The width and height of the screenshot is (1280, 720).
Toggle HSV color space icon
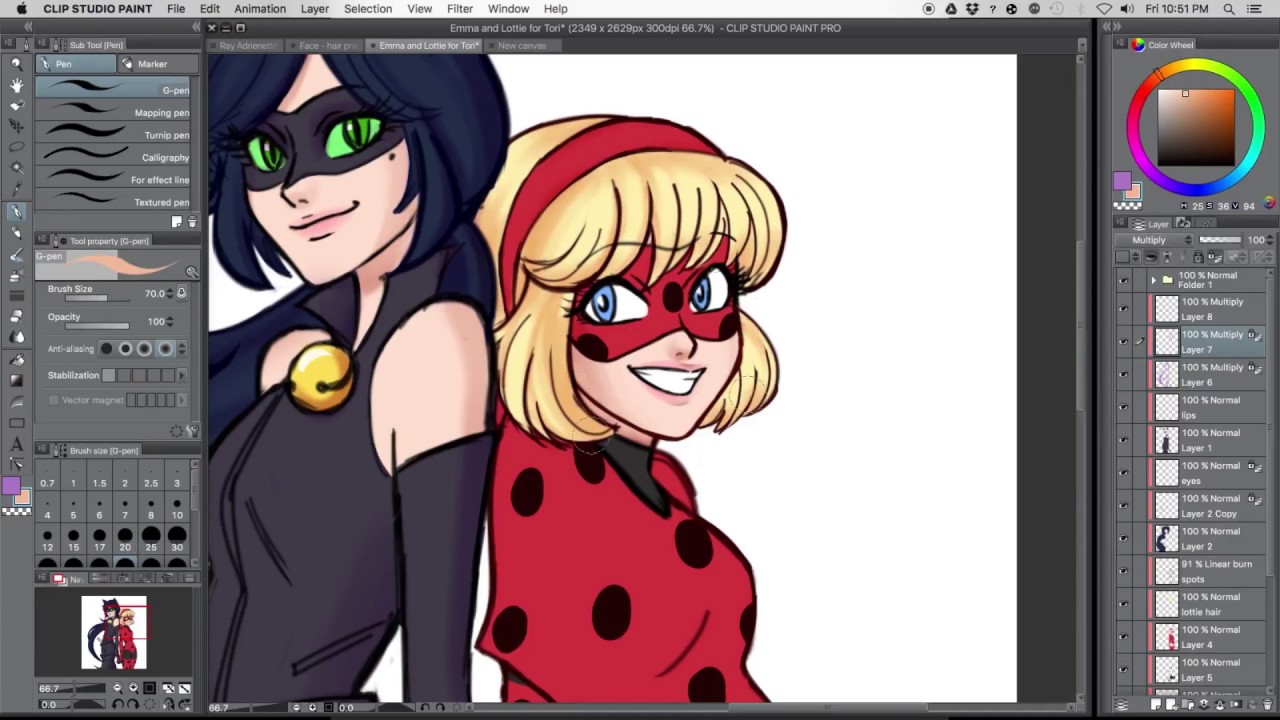point(1269,204)
